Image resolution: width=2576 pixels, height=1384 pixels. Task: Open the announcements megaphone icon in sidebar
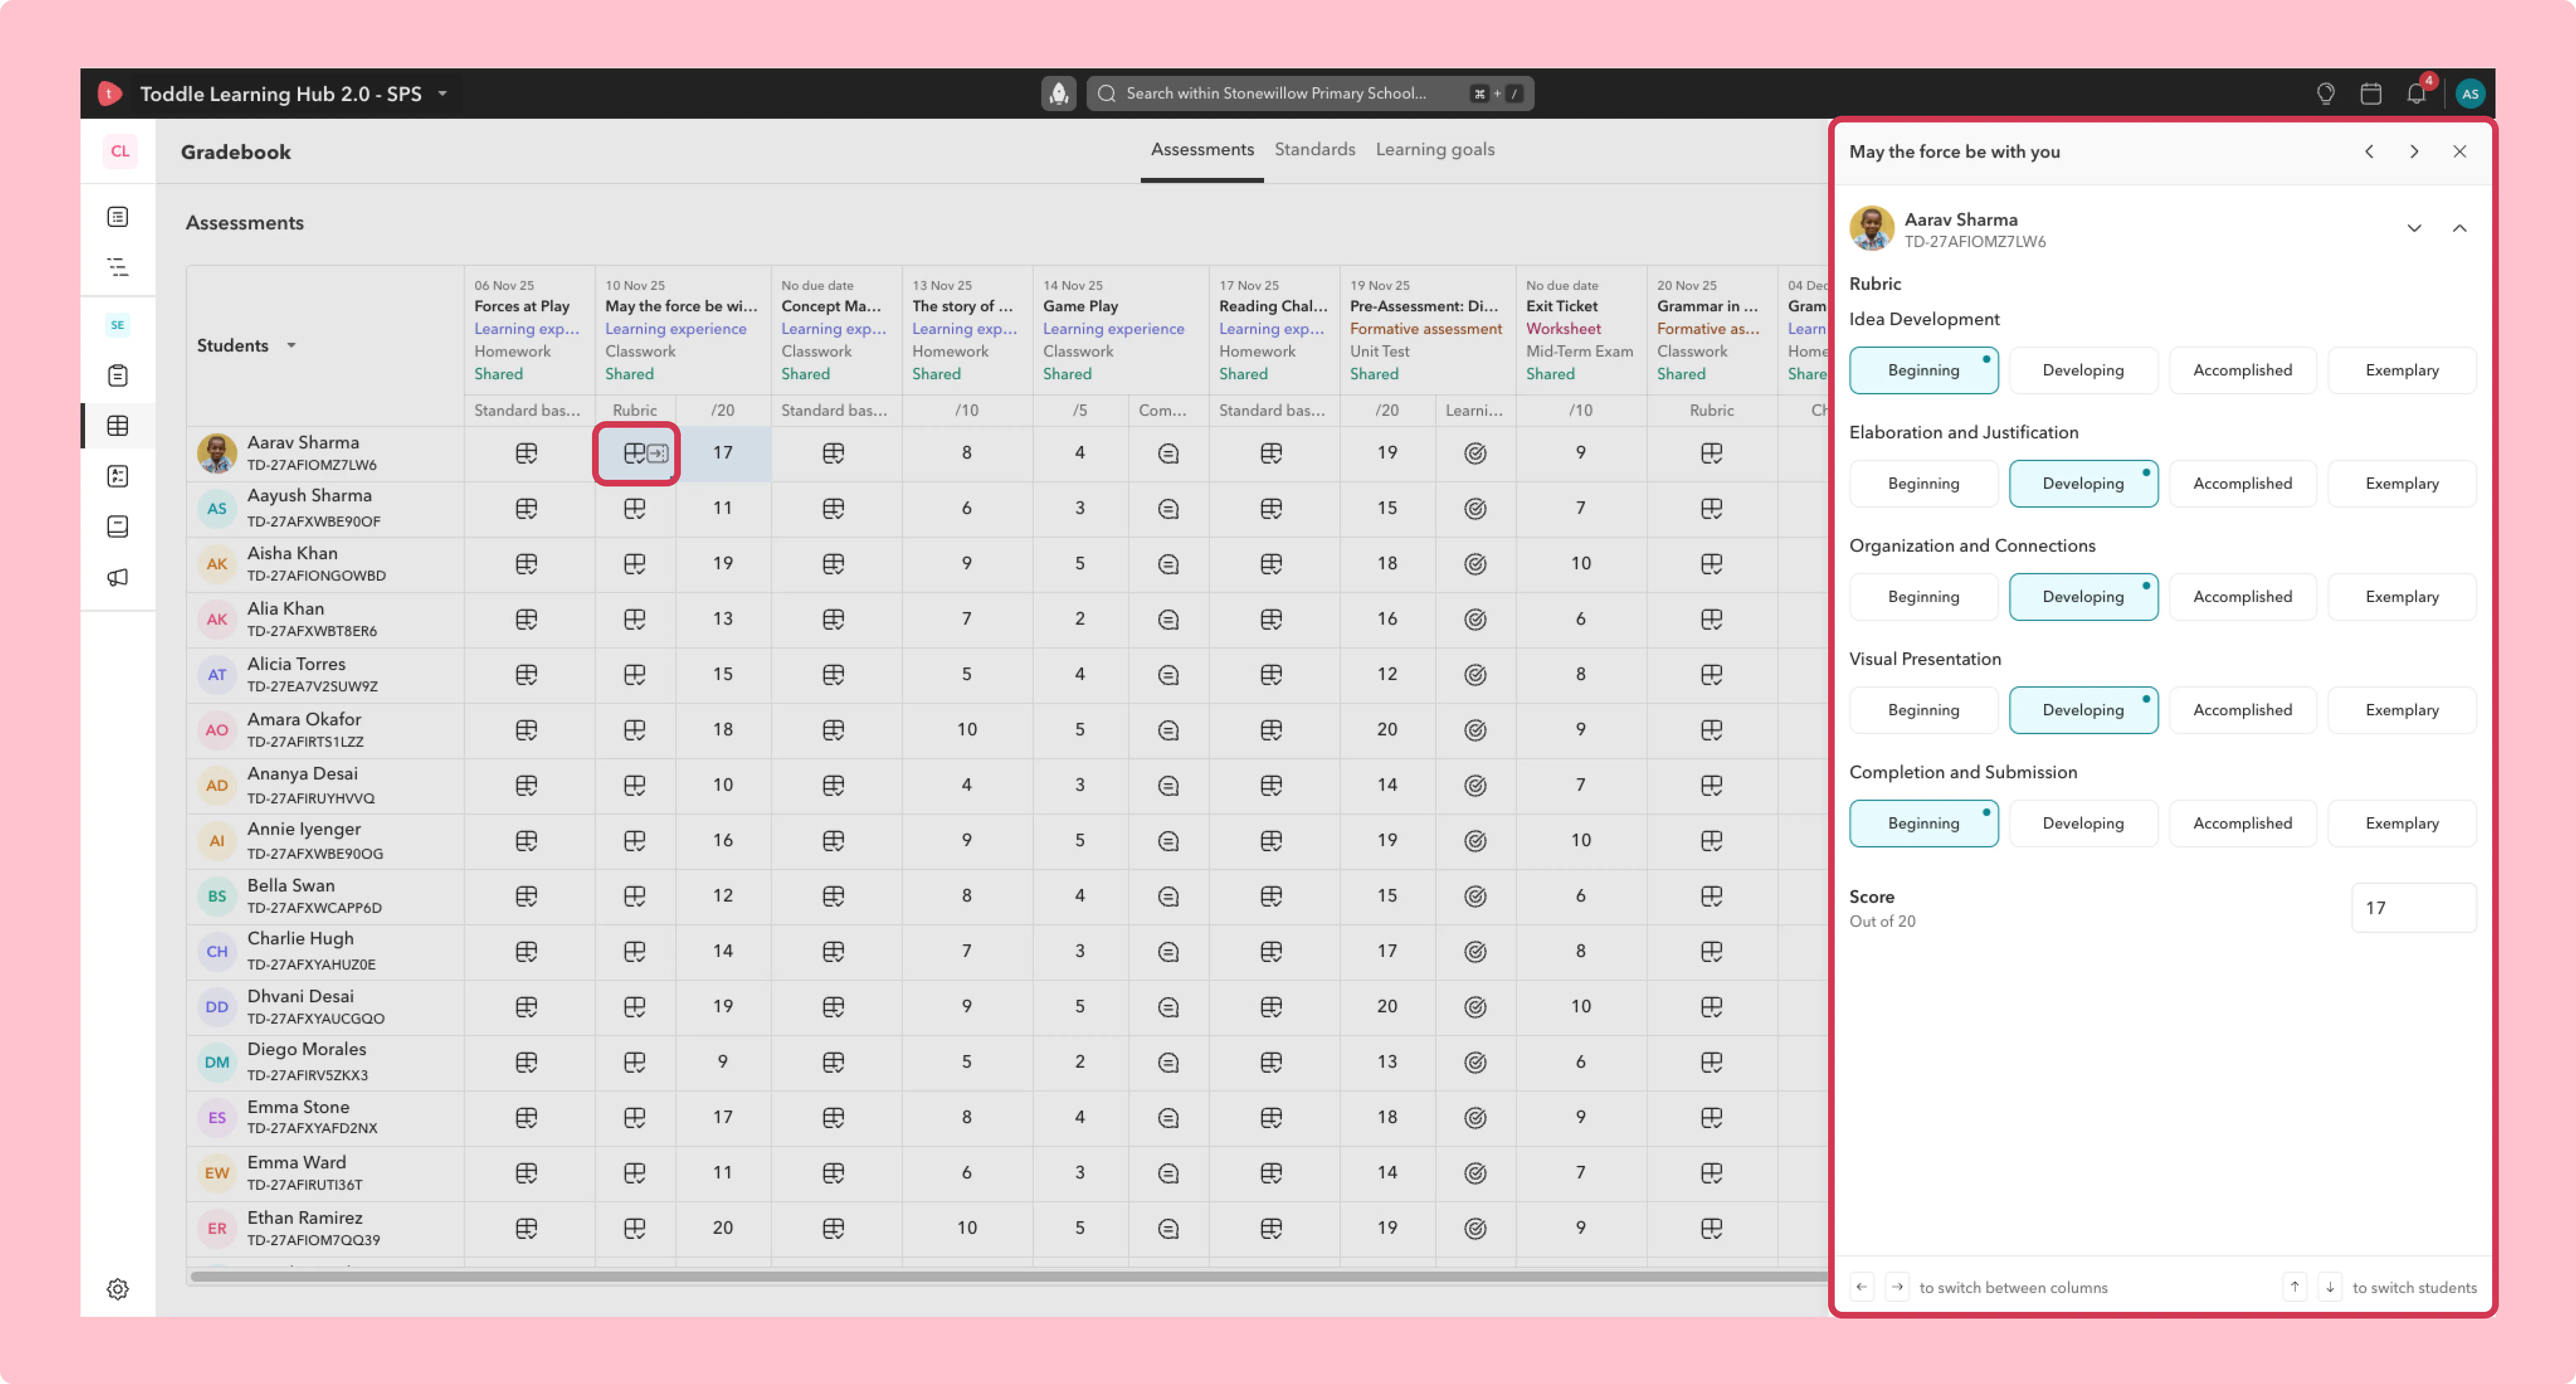pyautogui.click(x=118, y=577)
